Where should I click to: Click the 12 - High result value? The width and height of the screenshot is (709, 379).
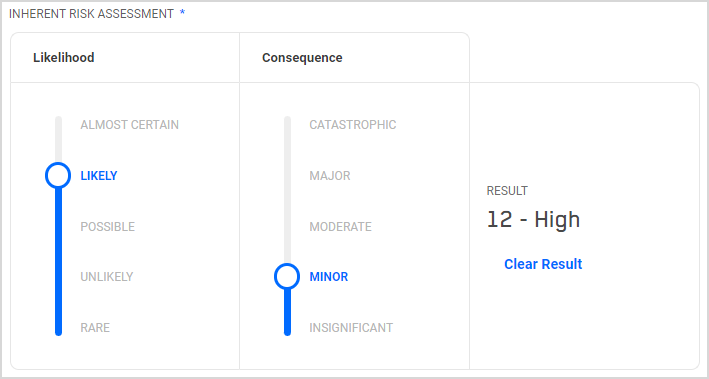[533, 220]
